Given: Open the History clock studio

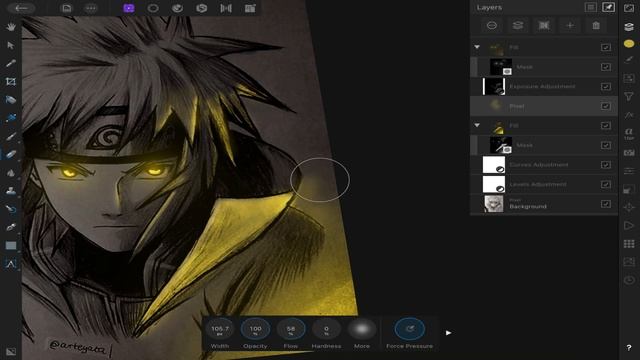Looking at the screenshot, I should click(629, 280).
